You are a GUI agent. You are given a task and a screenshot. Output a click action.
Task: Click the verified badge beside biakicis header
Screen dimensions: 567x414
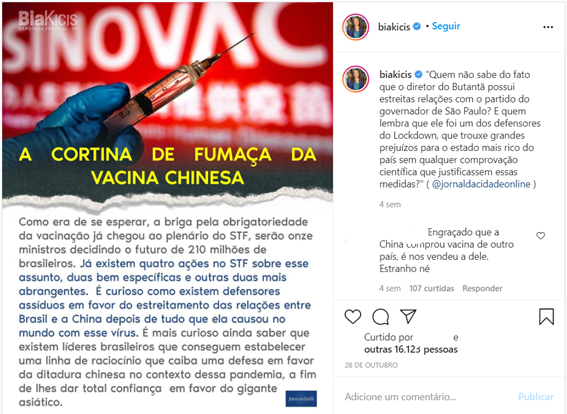[417, 26]
